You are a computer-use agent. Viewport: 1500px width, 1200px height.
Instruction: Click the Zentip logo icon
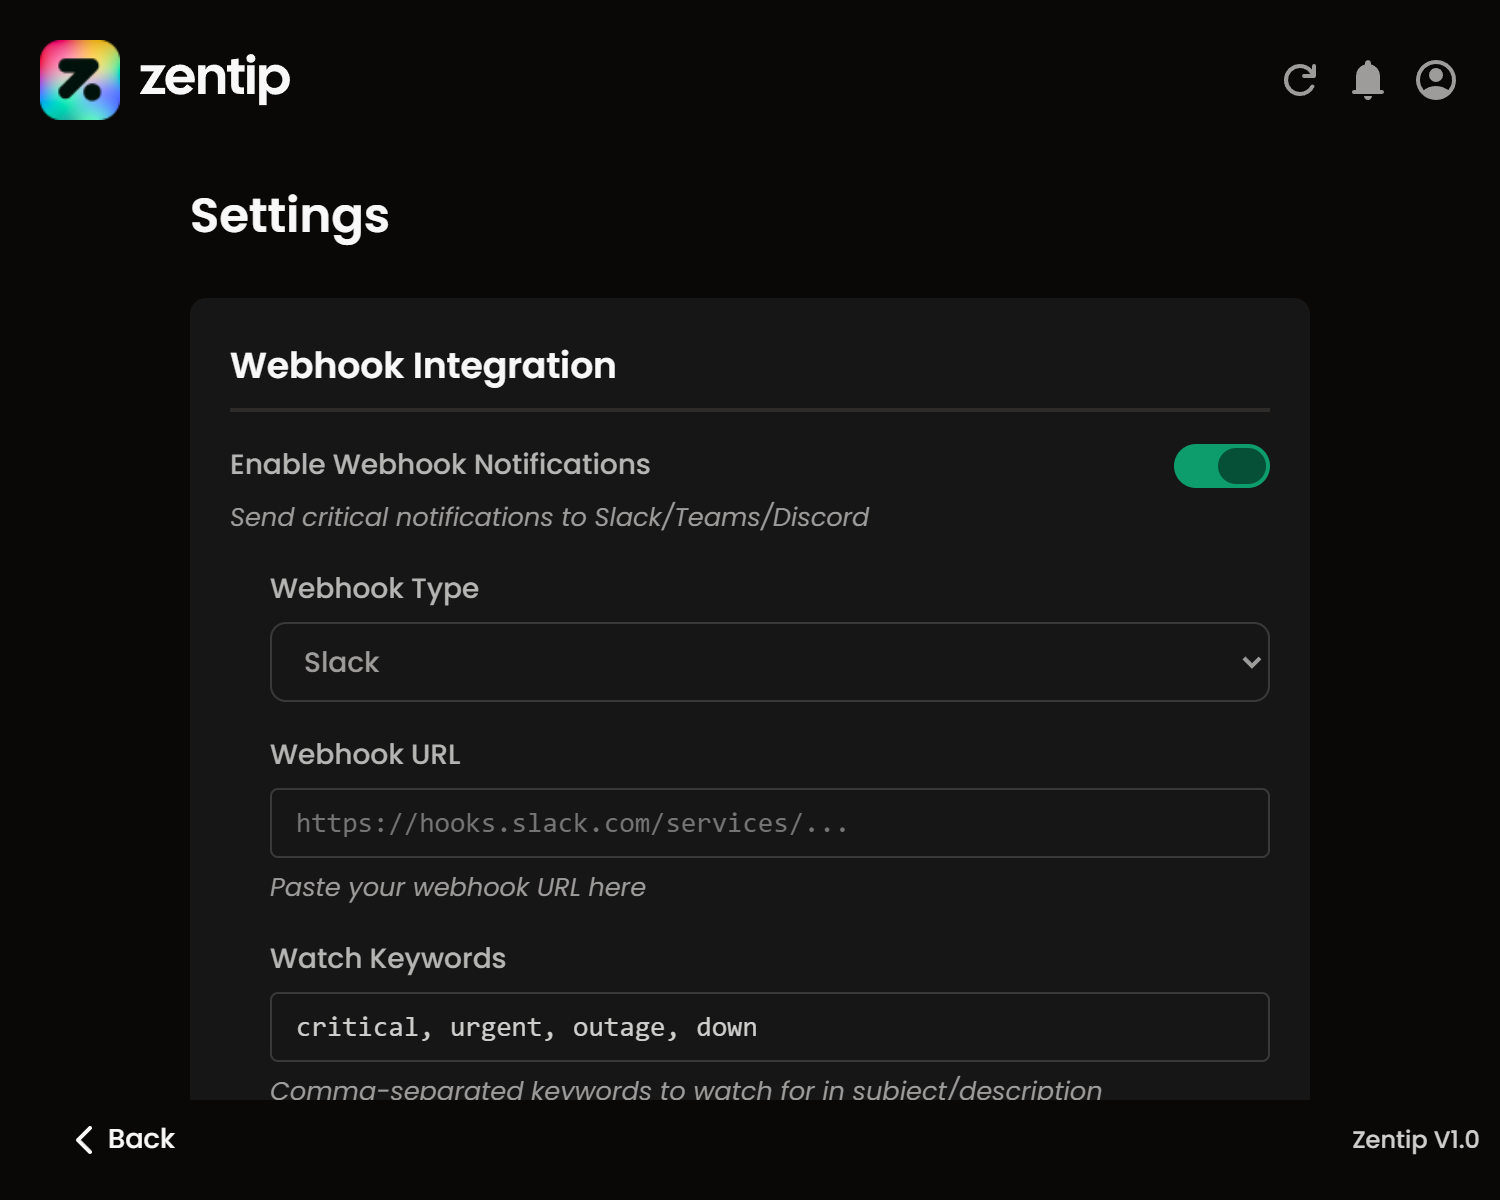click(x=80, y=80)
